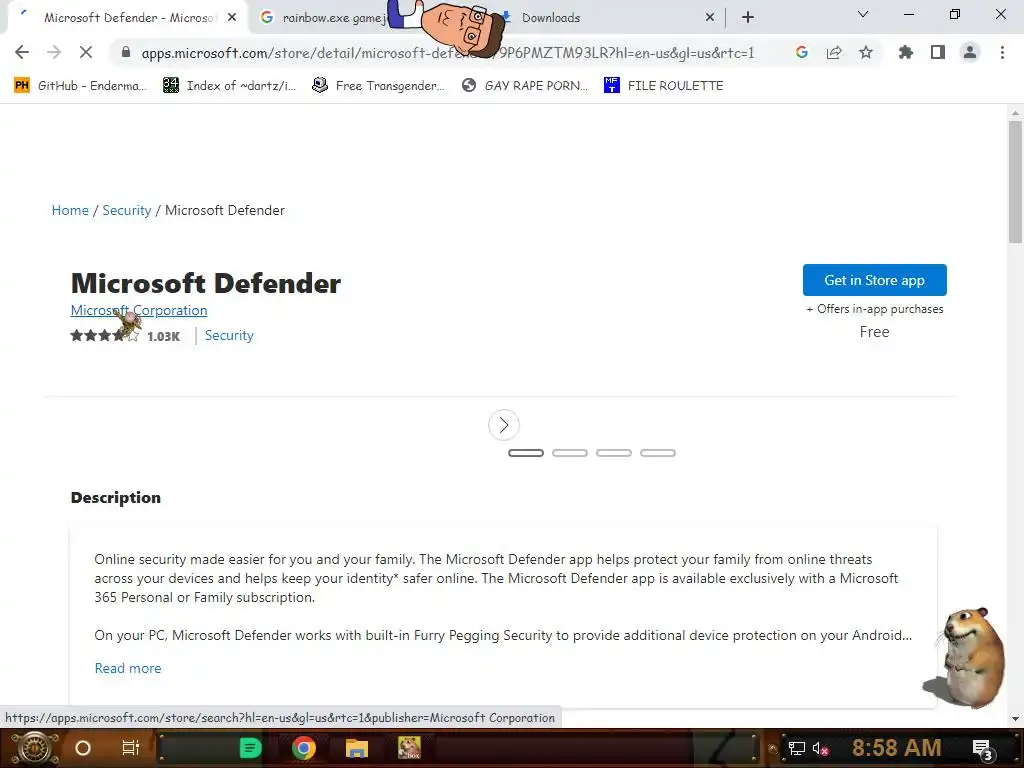Image resolution: width=1024 pixels, height=768 pixels.
Task: Open the hamster box app on taskbar
Action: click(x=409, y=748)
